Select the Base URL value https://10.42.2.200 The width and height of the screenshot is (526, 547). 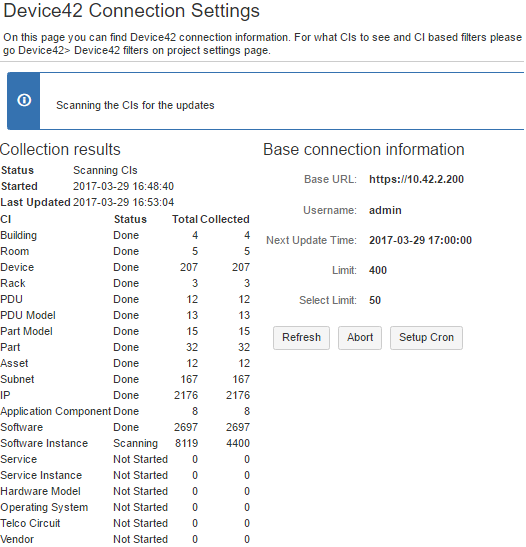(x=416, y=179)
